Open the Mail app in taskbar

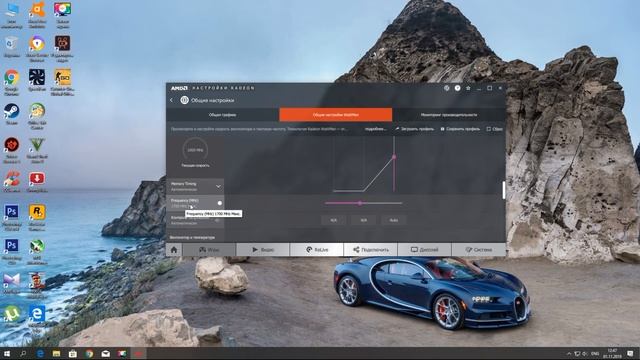click(x=105, y=353)
